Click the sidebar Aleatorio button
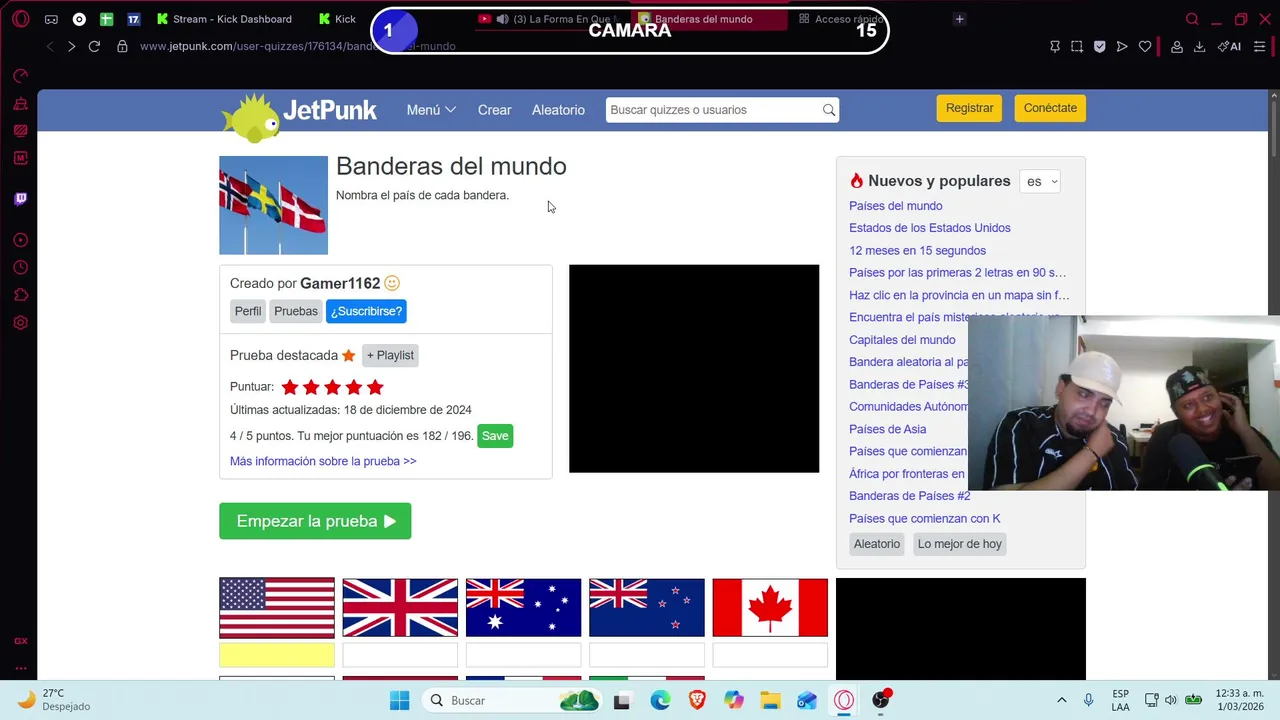1280x720 pixels. point(877,544)
